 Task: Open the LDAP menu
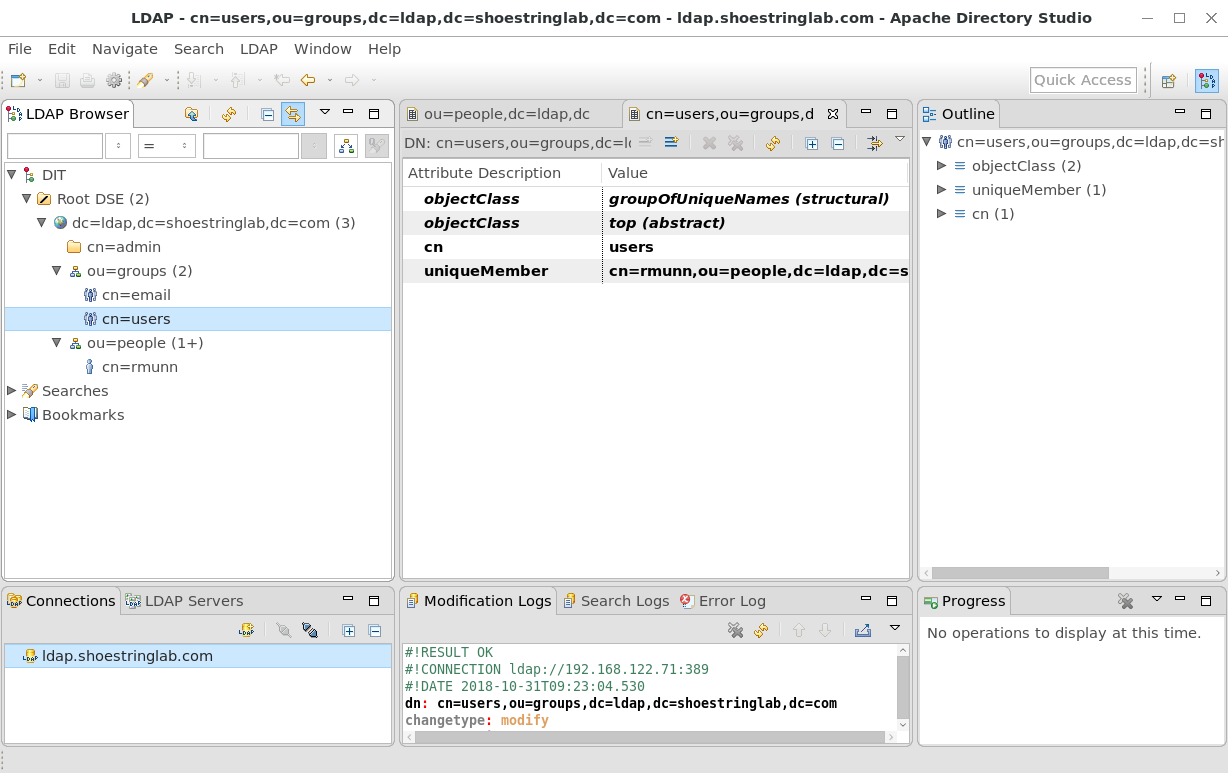tap(259, 49)
